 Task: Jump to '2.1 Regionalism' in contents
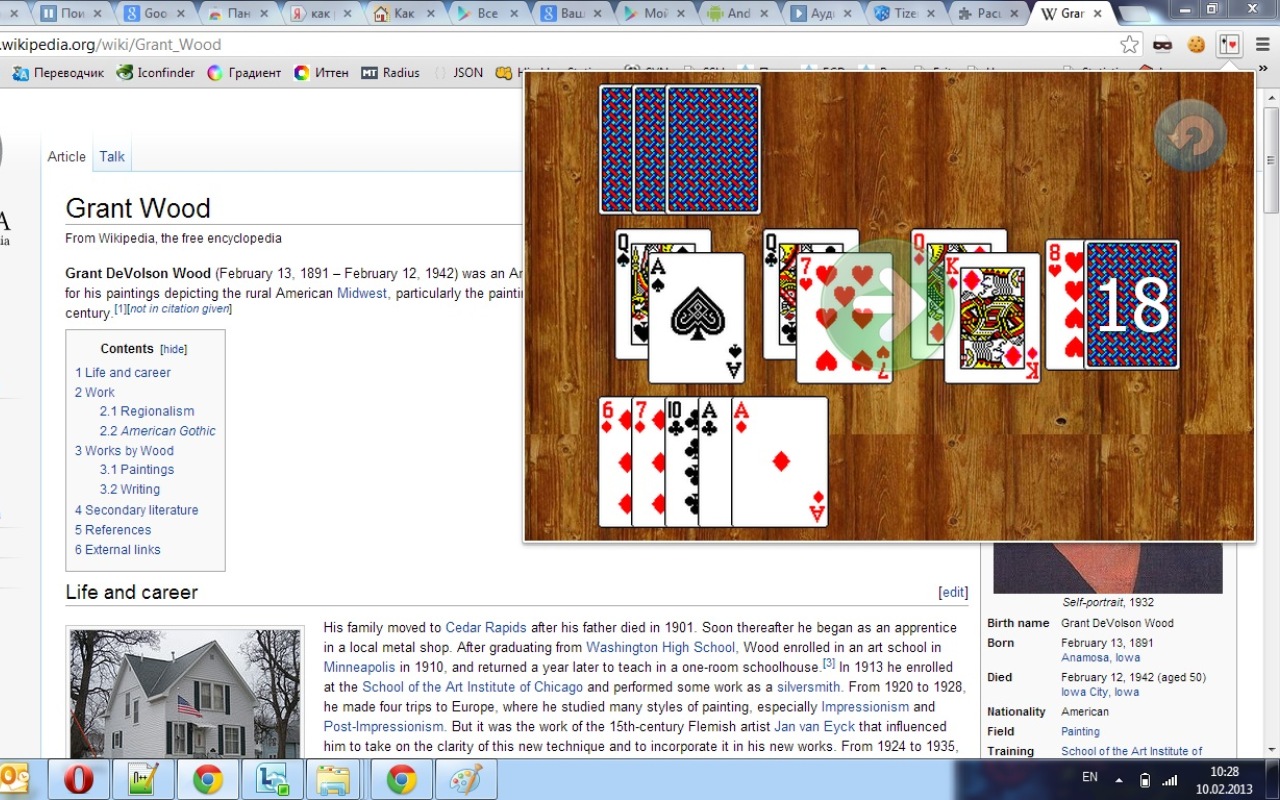click(x=147, y=411)
